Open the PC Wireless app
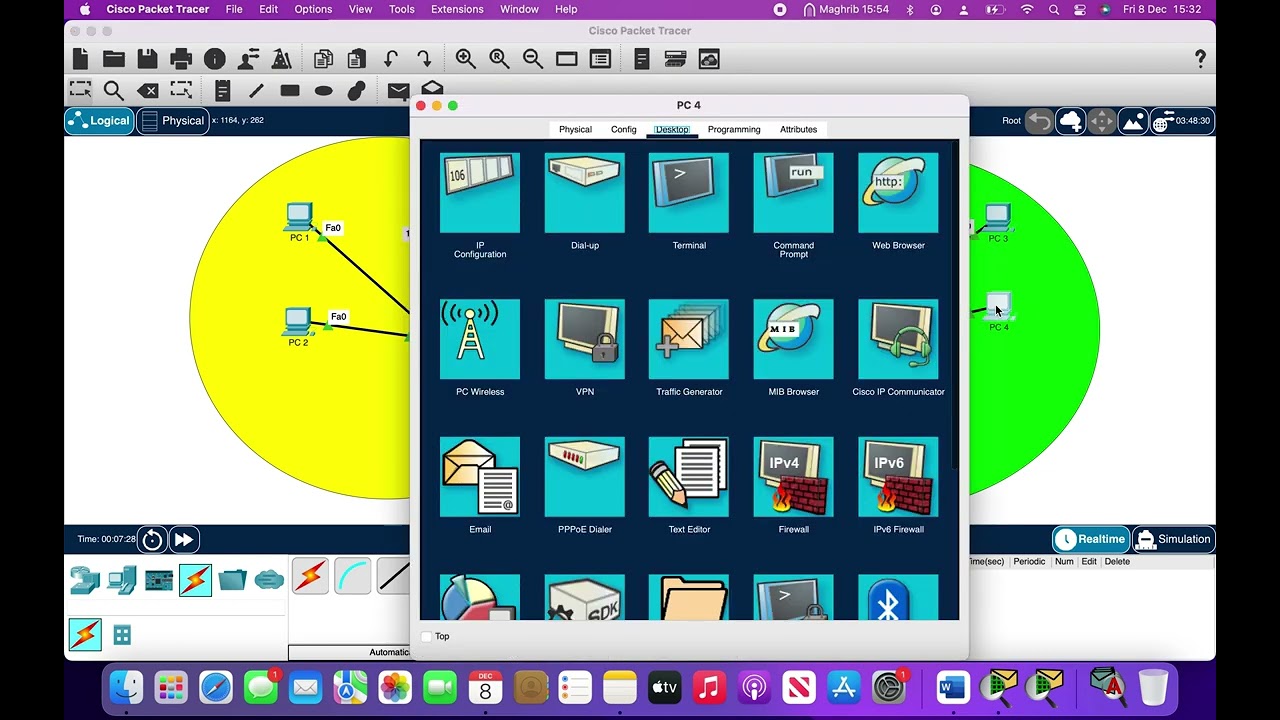Viewport: 1280px width, 720px height. (x=480, y=340)
